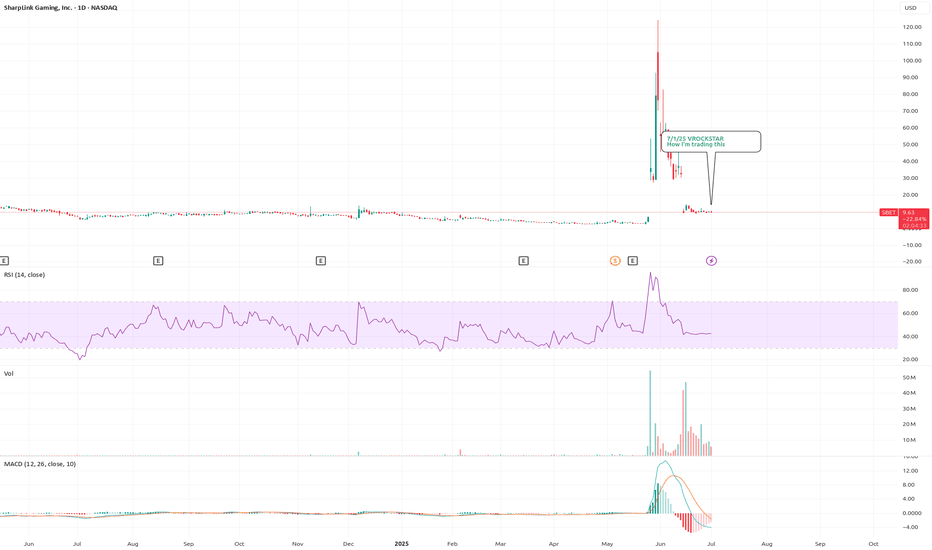This screenshot has width=932, height=550.
Task: Open the E earnings marker above the Nov label
Action: 321,260
